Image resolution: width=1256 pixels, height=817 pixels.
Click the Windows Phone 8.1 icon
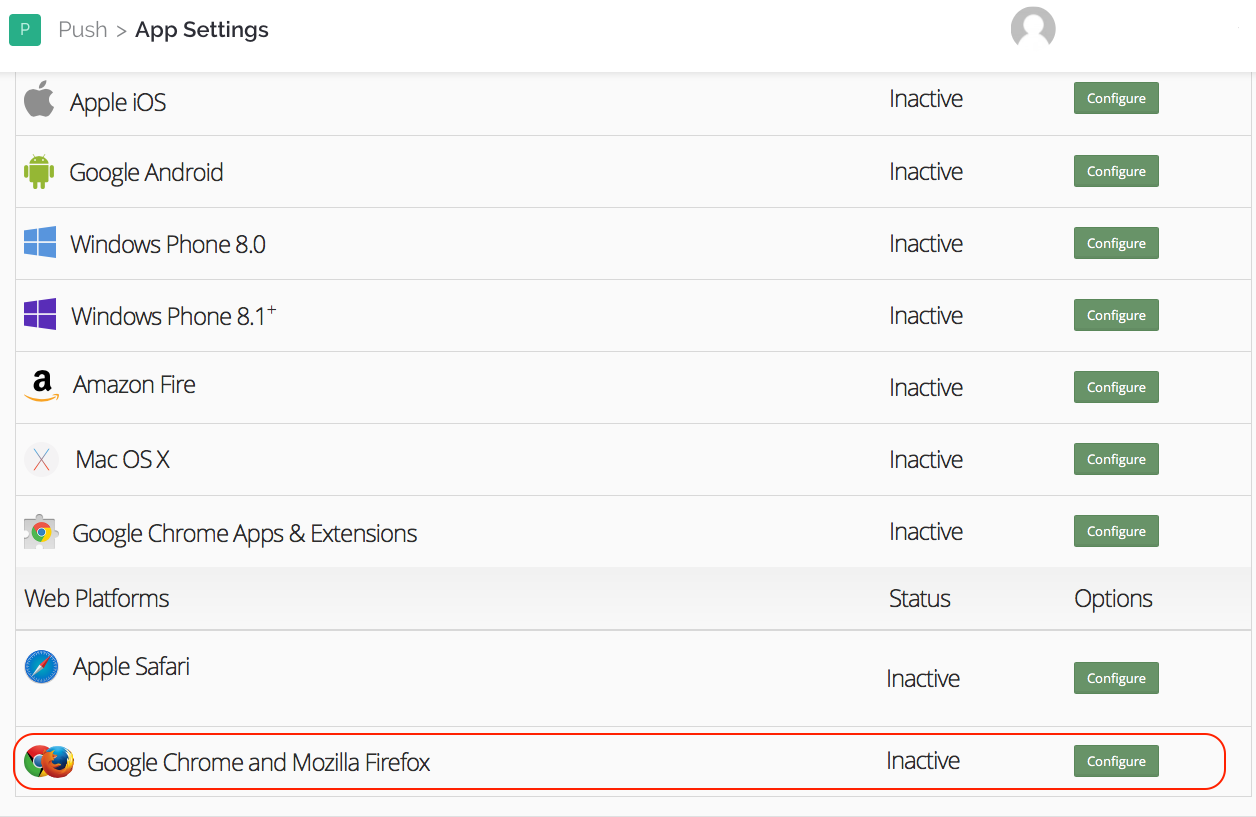[39, 315]
